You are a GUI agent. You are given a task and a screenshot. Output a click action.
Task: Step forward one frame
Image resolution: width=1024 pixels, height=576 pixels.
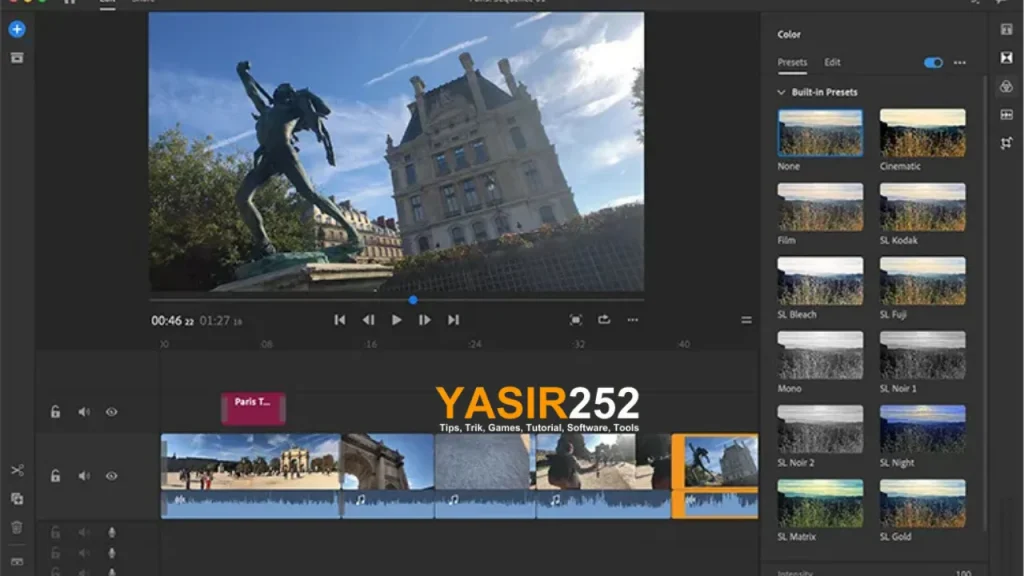pyautogui.click(x=424, y=320)
